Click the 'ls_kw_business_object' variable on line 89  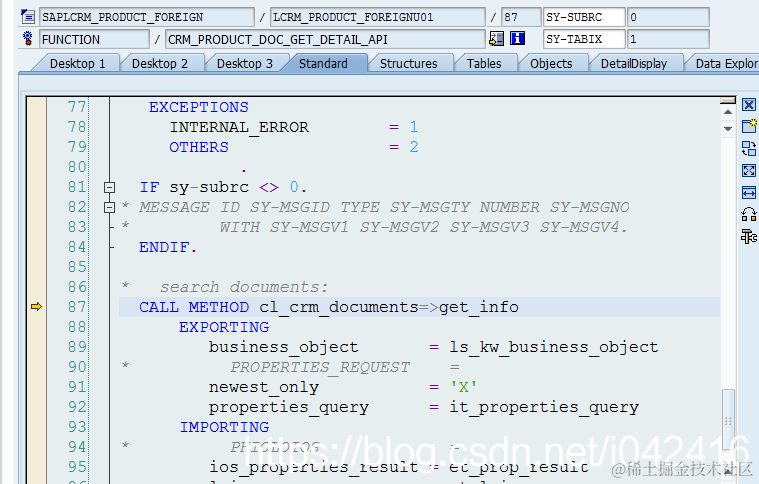(554, 348)
